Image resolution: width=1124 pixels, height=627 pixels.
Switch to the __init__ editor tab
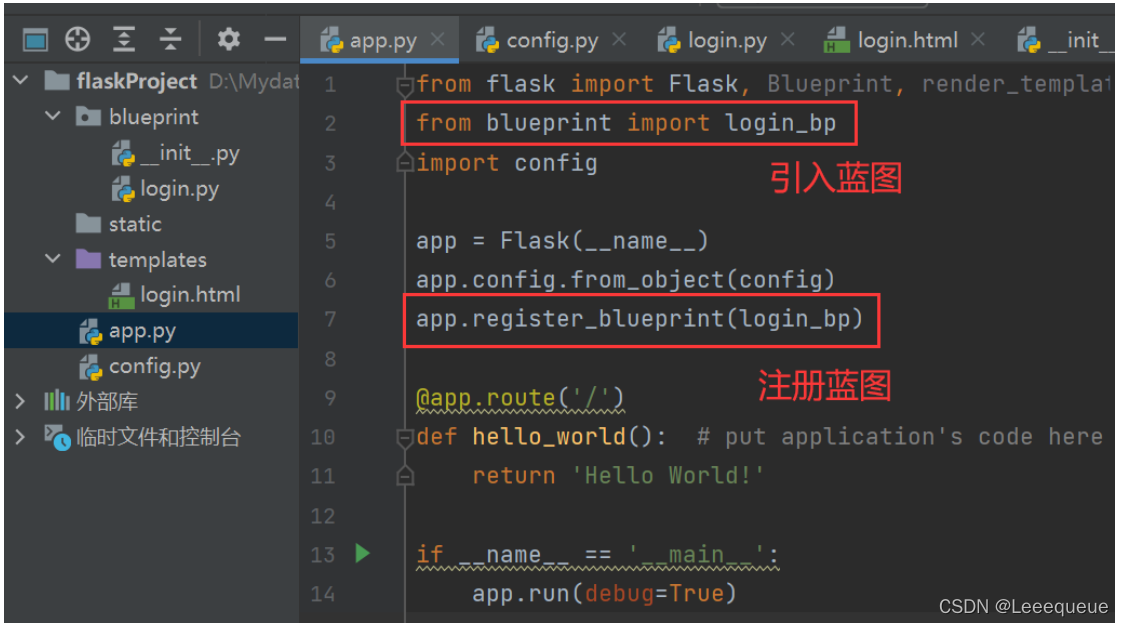(1065, 41)
